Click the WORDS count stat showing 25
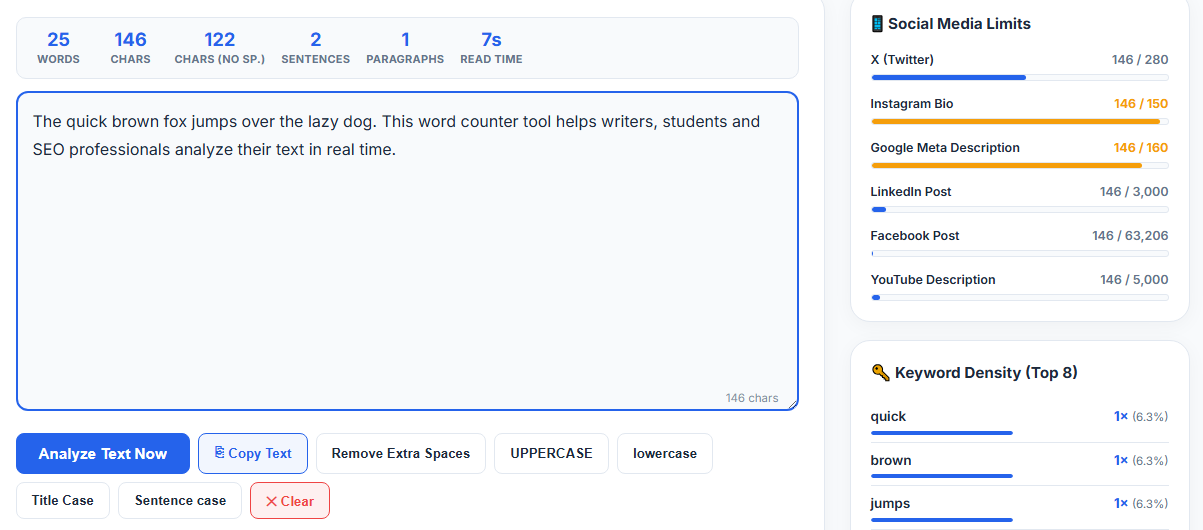1203x530 pixels. tap(58, 47)
